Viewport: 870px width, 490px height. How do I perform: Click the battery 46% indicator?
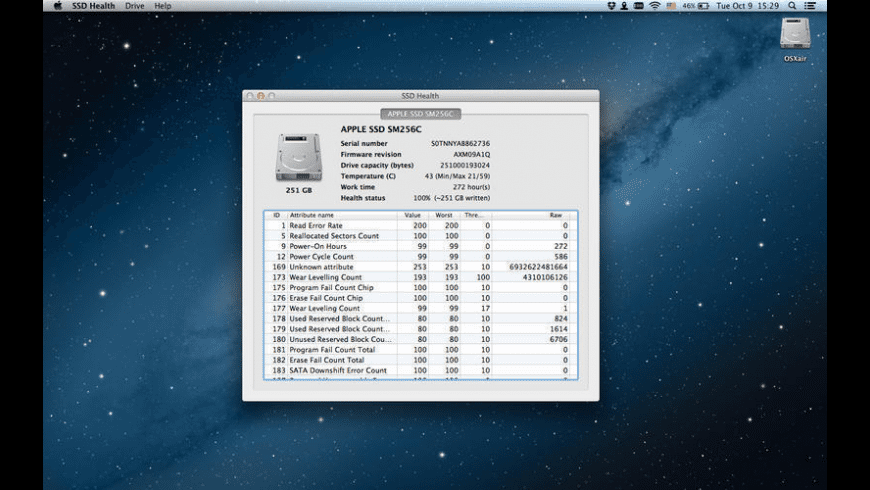pyautogui.click(x=696, y=6)
